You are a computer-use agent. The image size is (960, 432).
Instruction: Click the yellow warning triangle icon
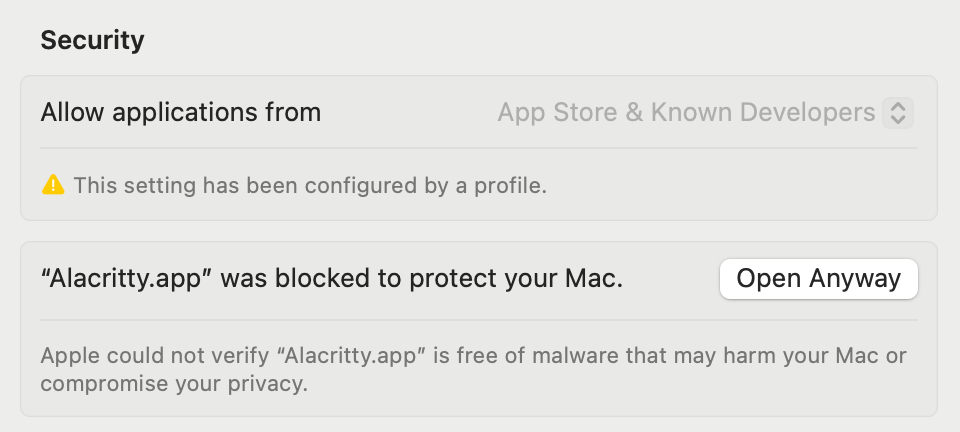52,185
